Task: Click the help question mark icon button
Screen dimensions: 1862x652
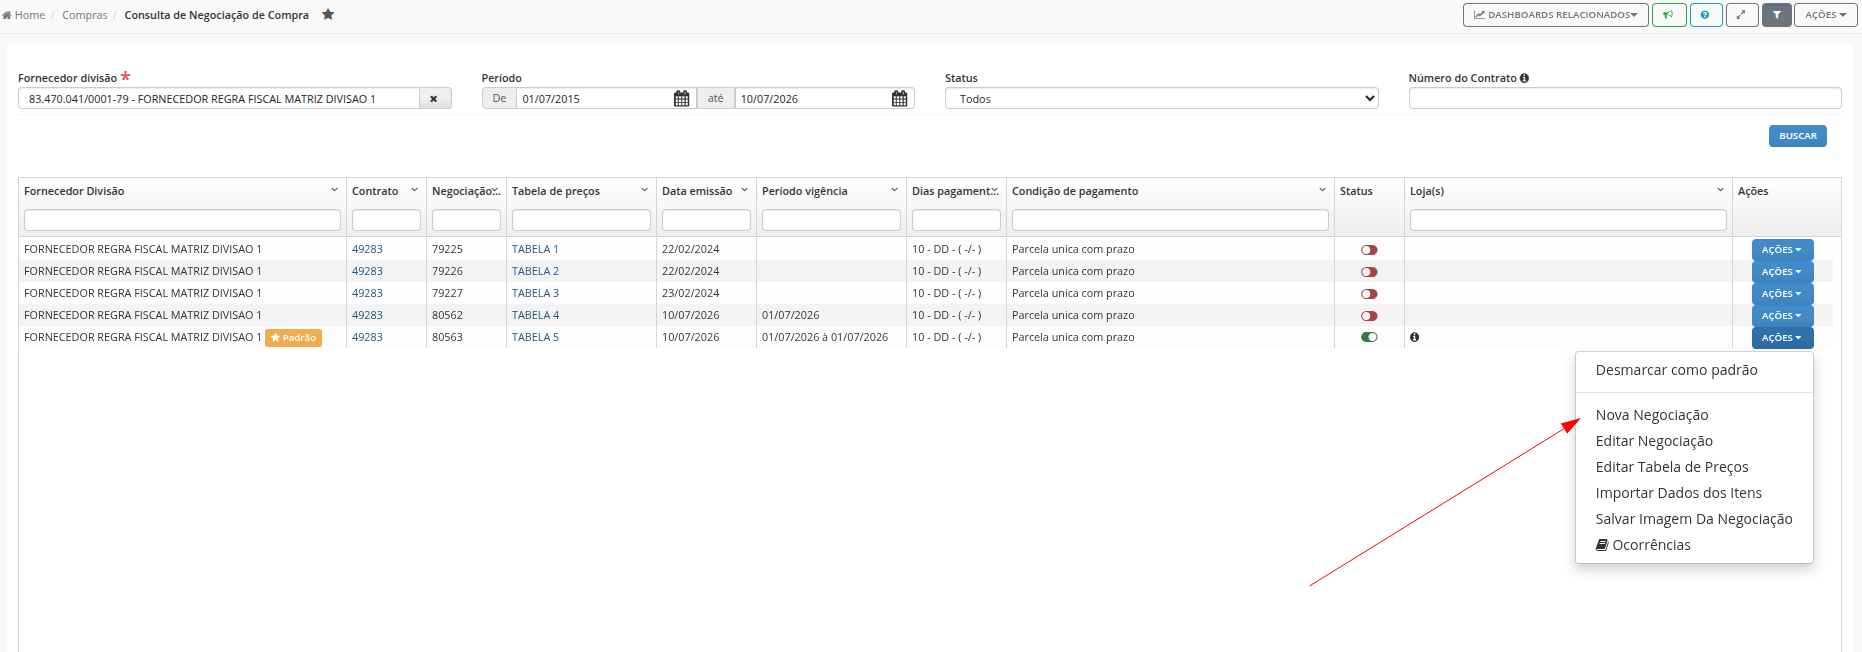Action: pyautogui.click(x=1705, y=15)
